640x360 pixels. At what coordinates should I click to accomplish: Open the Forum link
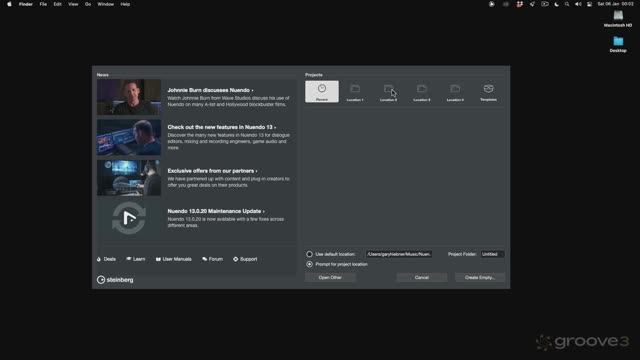coord(212,259)
